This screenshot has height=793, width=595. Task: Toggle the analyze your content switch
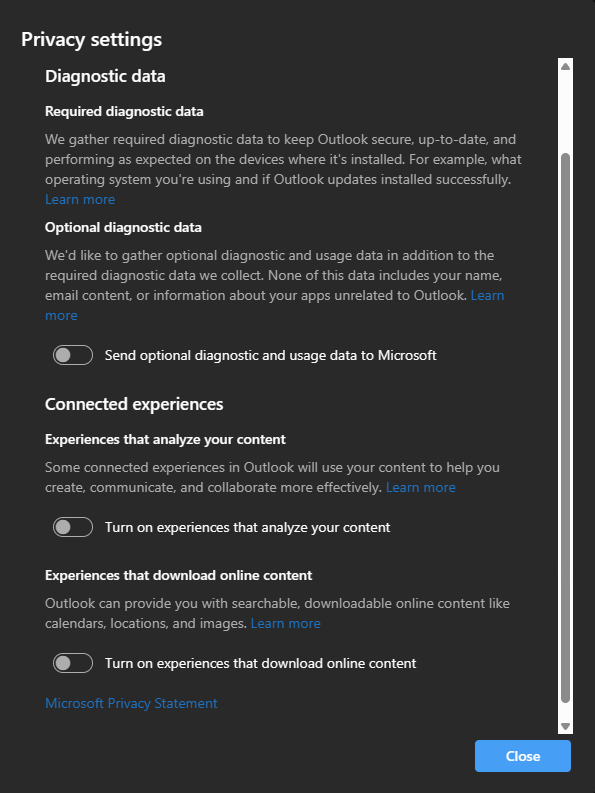click(73, 527)
